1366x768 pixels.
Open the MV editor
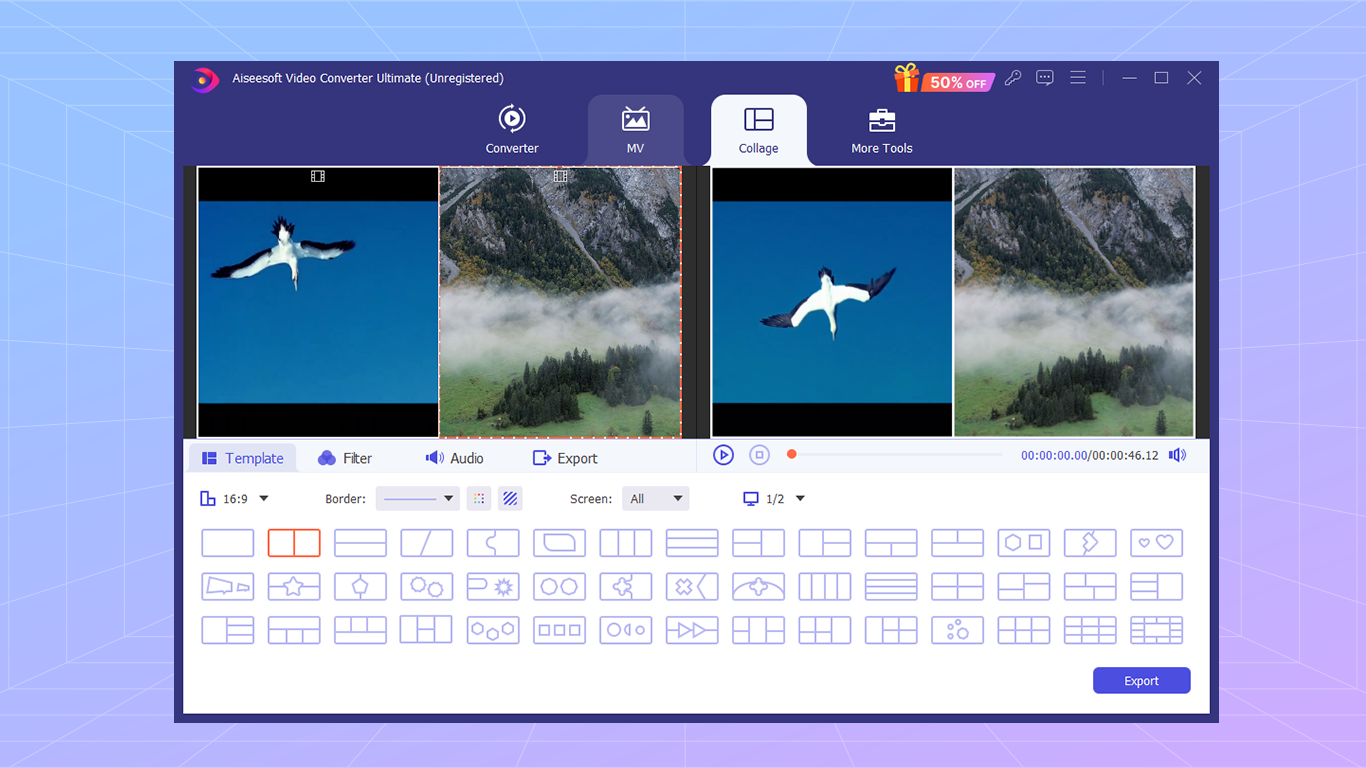click(635, 128)
